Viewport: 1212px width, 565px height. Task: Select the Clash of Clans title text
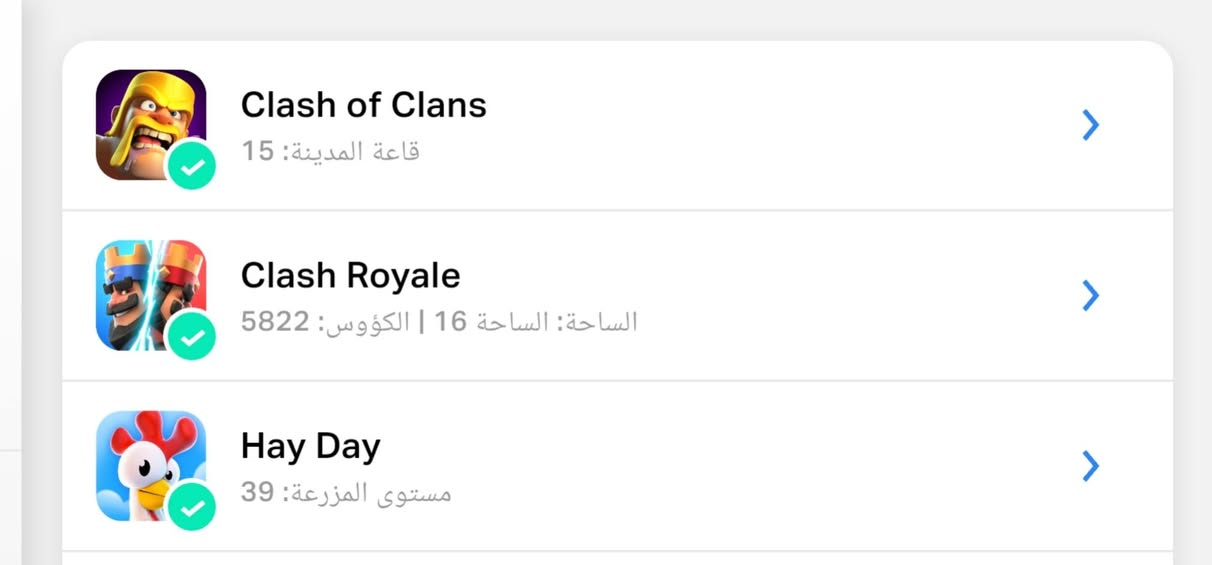[x=363, y=105]
